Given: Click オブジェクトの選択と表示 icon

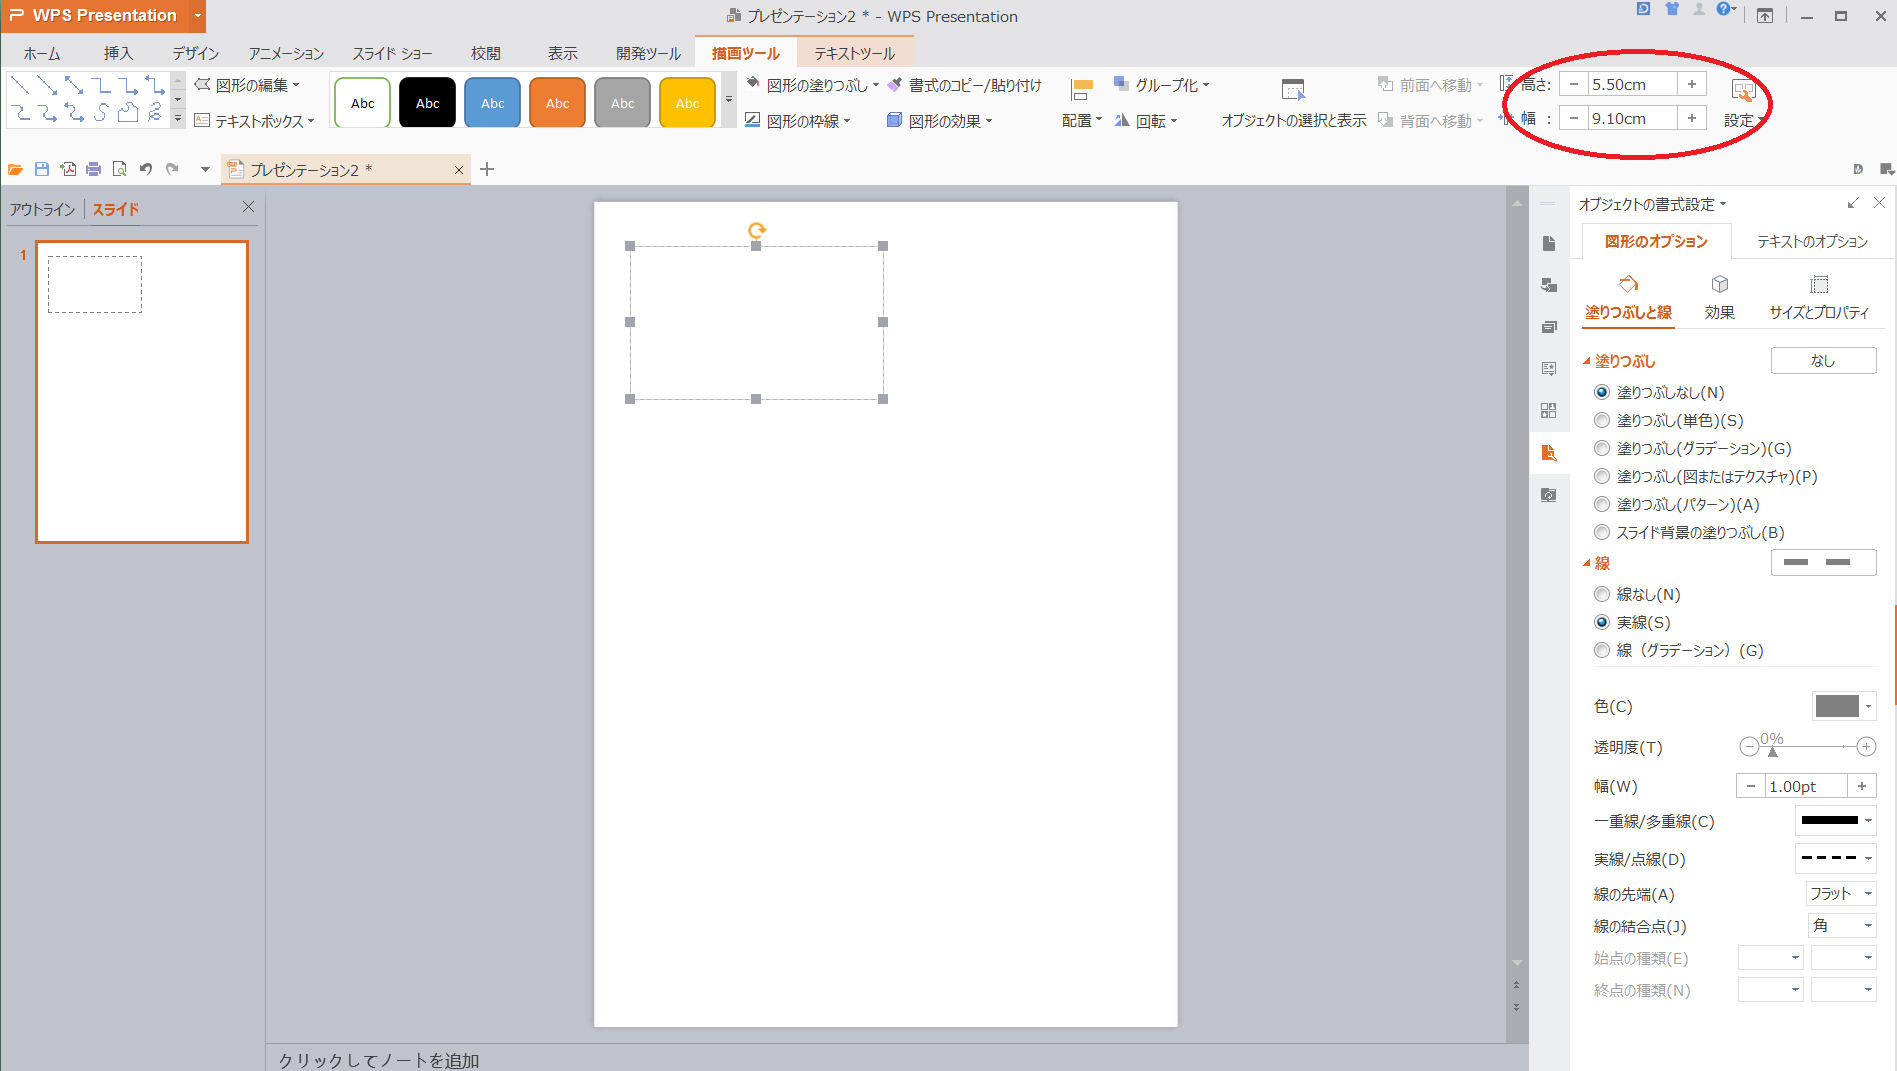Looking at the screenshot, I should [1293, 90].
